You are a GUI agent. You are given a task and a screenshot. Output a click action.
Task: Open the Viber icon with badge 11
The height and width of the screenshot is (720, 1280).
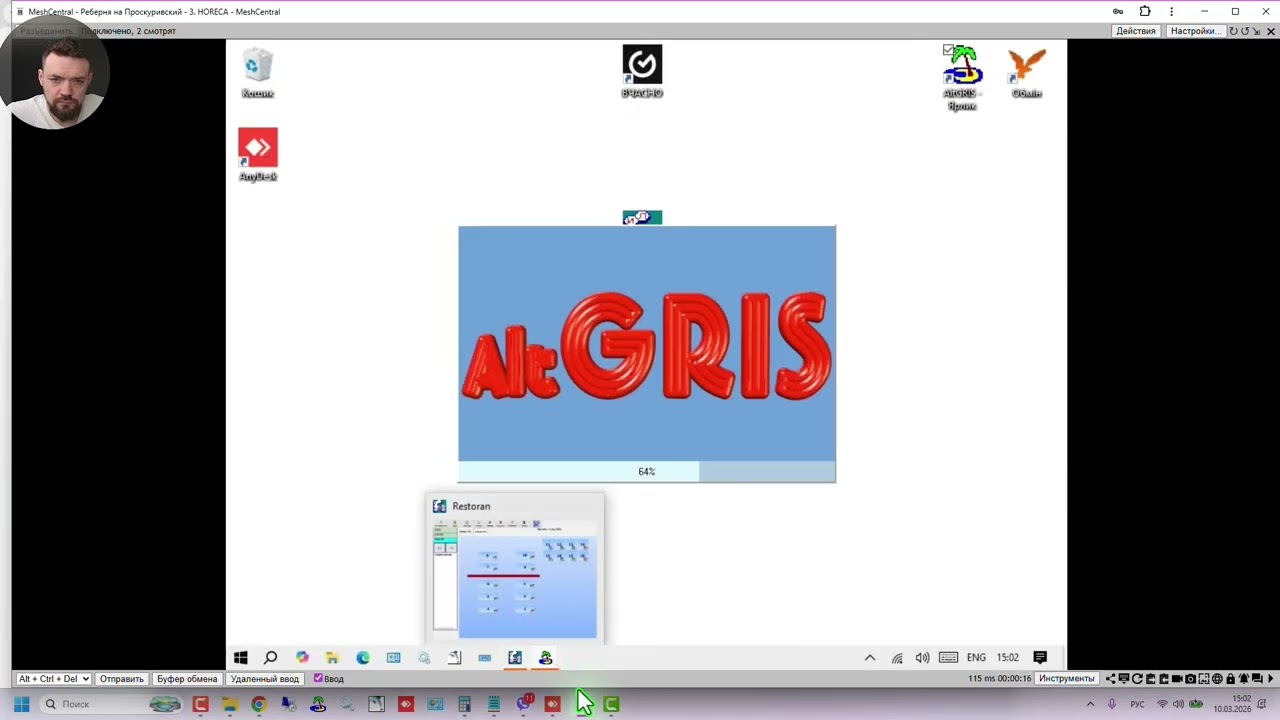pyautogui.click(x=523, y=704)
